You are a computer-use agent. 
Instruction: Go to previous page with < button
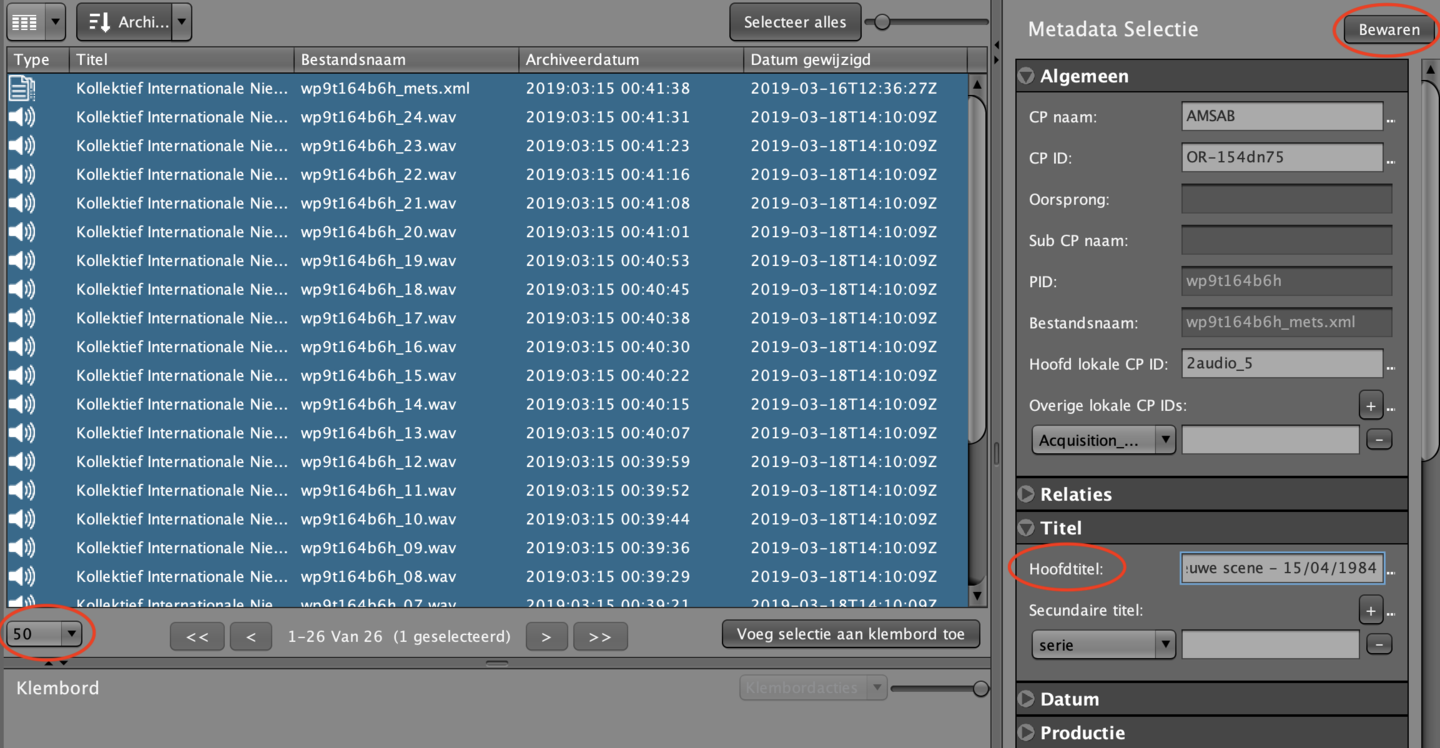tap(251, 637)
